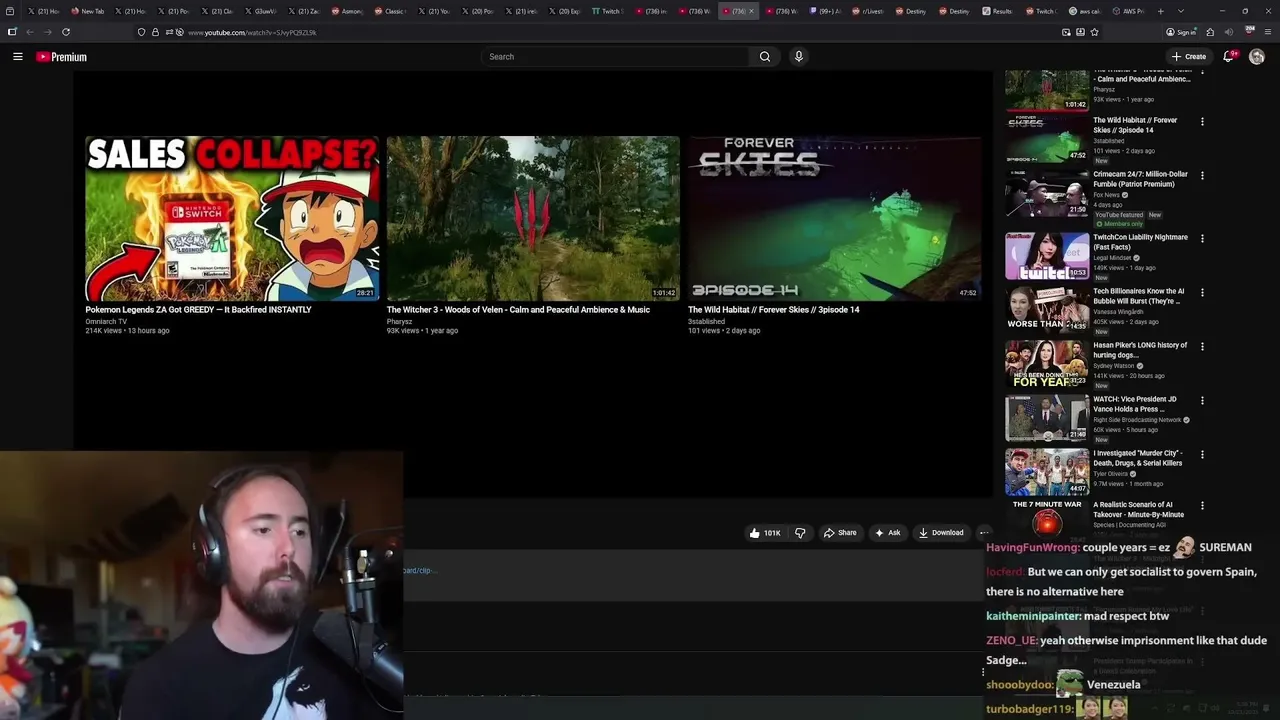Share this video

[840, 533]
